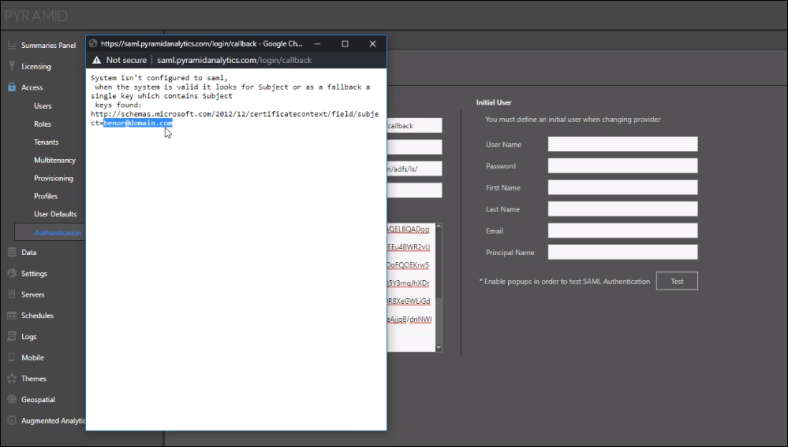This screenshot has width=788, height=447.
Task: Open Summaries Panel section
Action: (x=48, y=45)
